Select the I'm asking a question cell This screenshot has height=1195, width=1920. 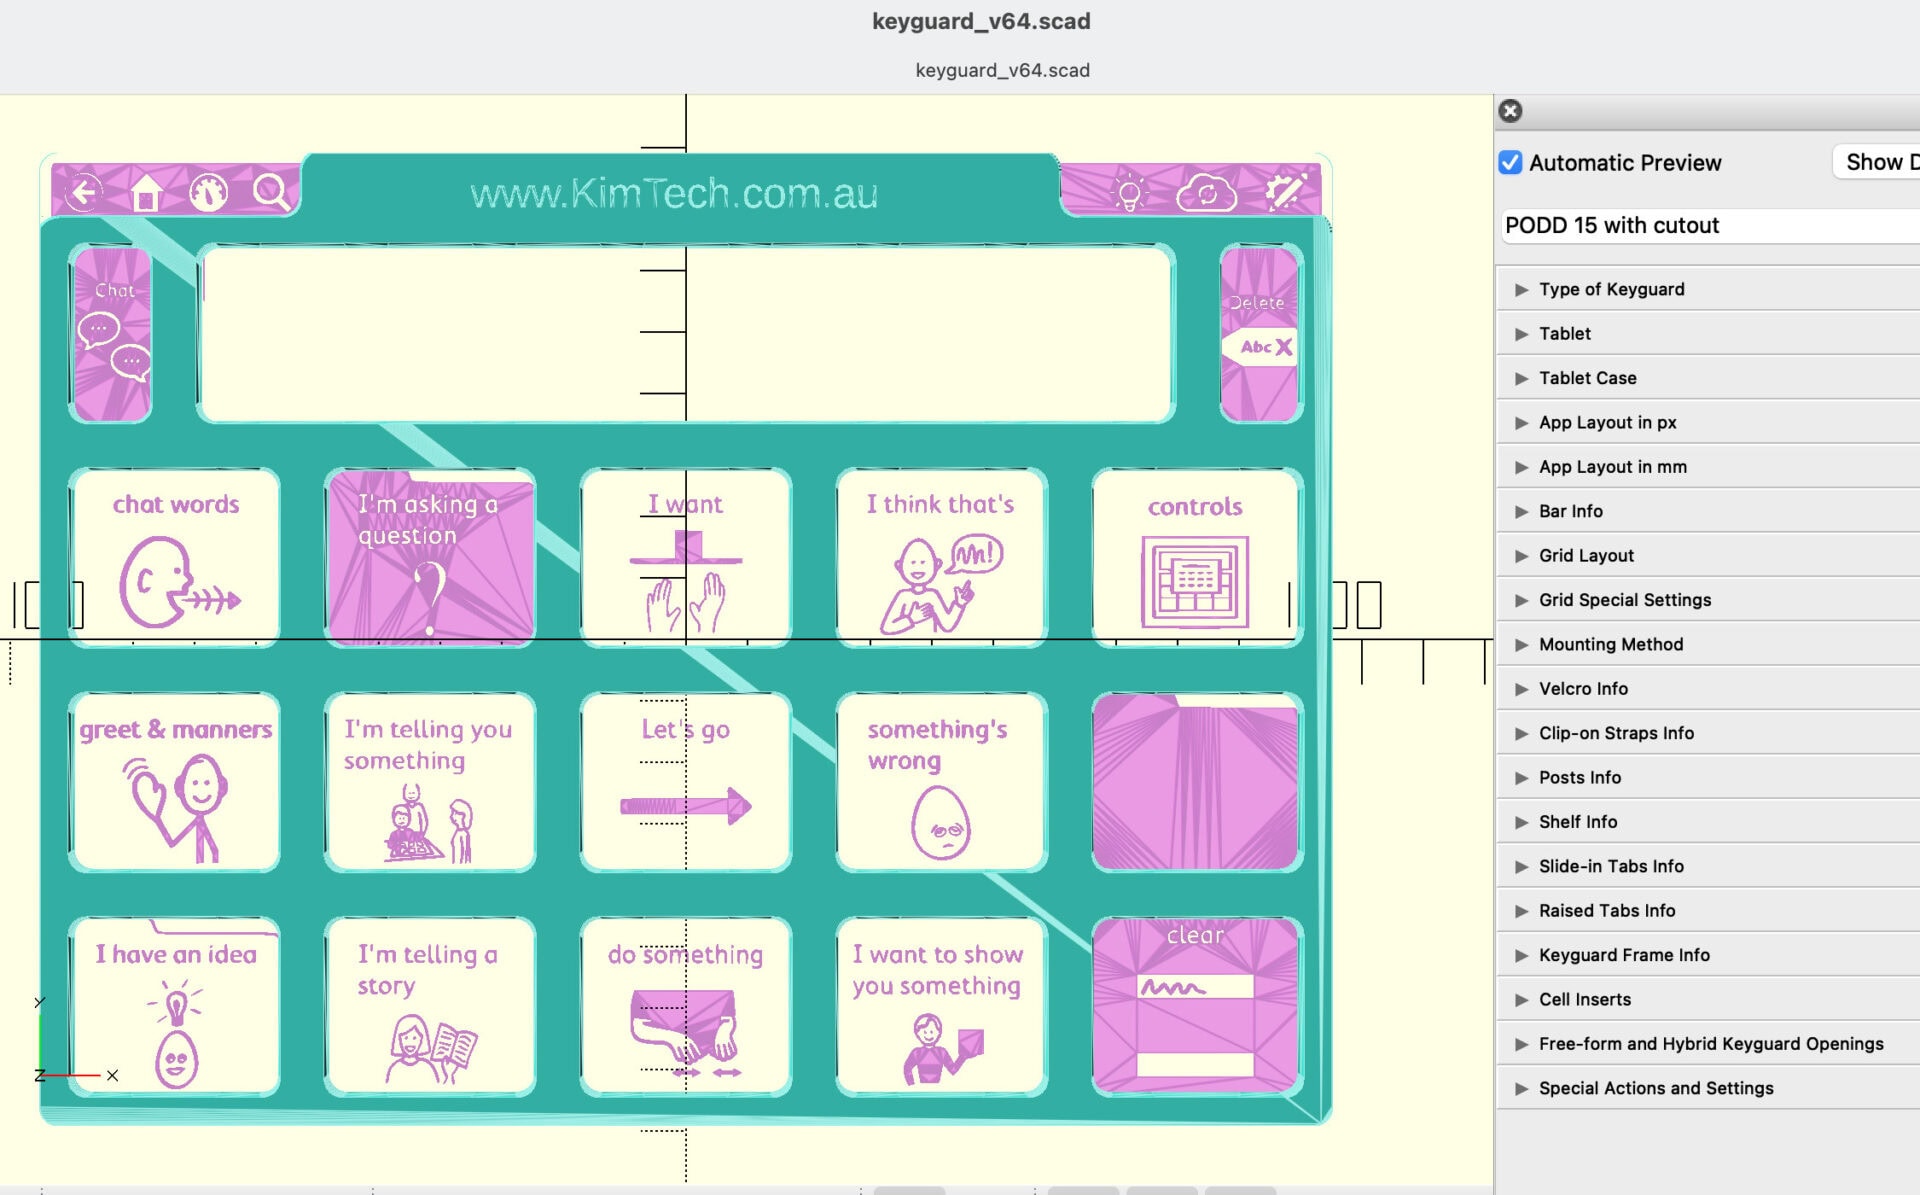[430, 558]
